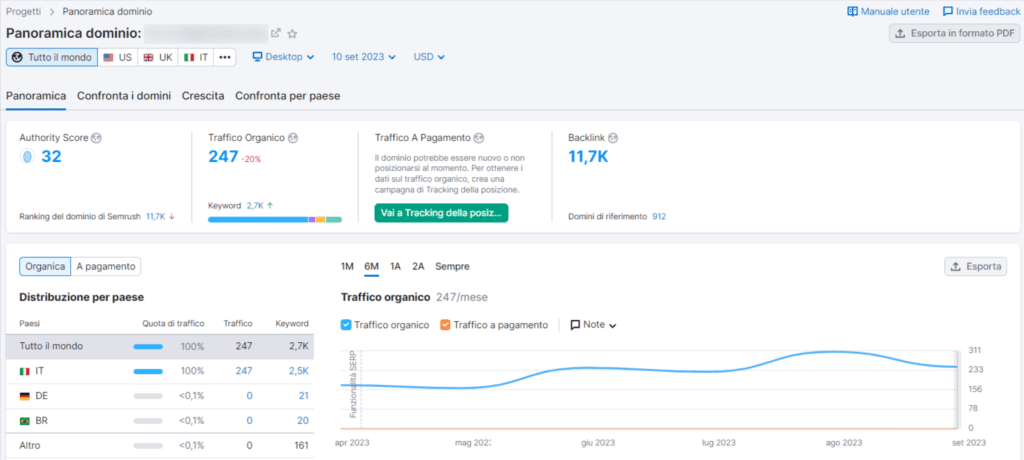Click the globe icon next to Backlink

click(613, 138)
